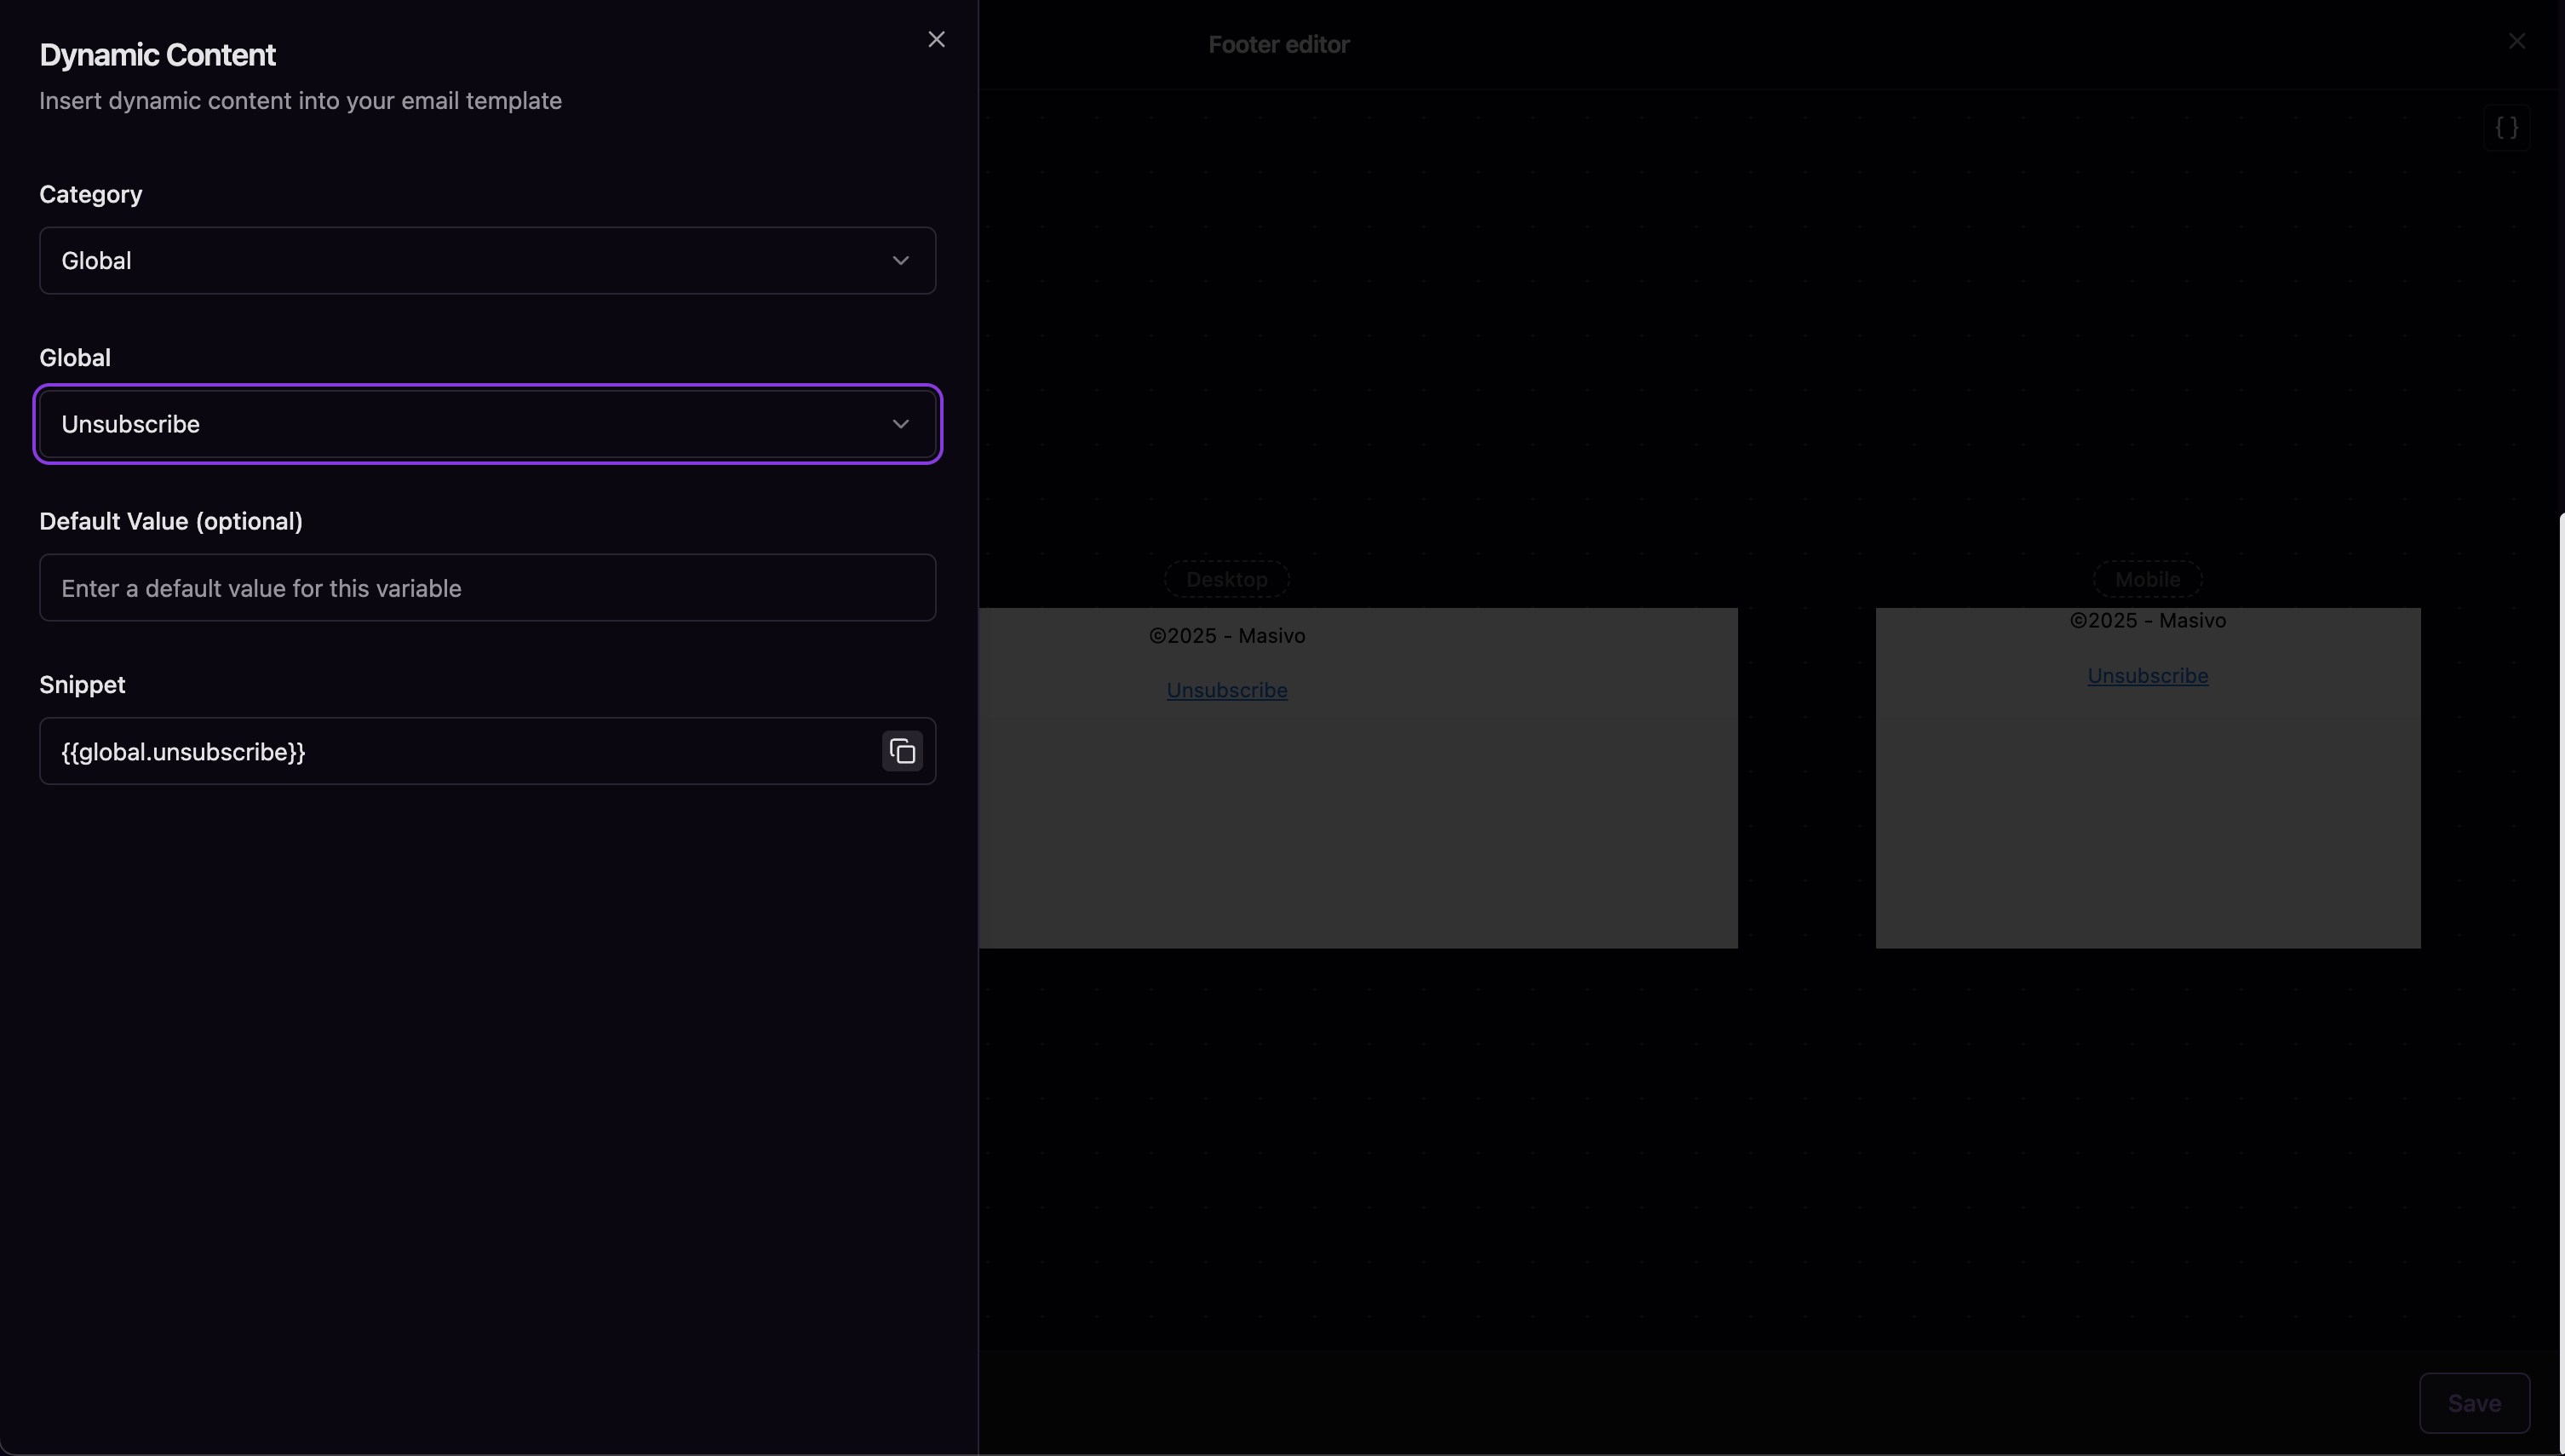Click the chevron in the Unsubscribe dropdown
The height and width of the screenshot is (1456, 2565).
900,424
